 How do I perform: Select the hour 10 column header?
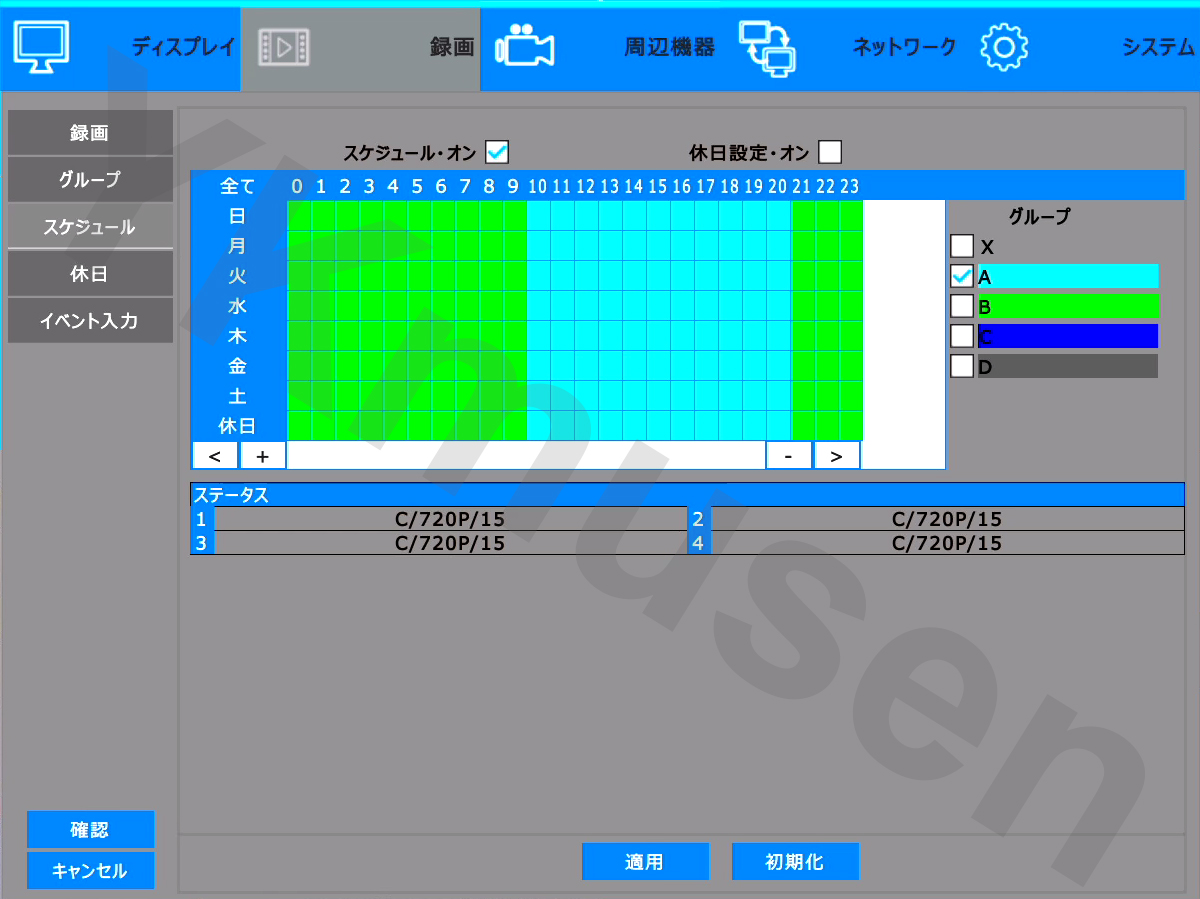(x=538, y=186)
